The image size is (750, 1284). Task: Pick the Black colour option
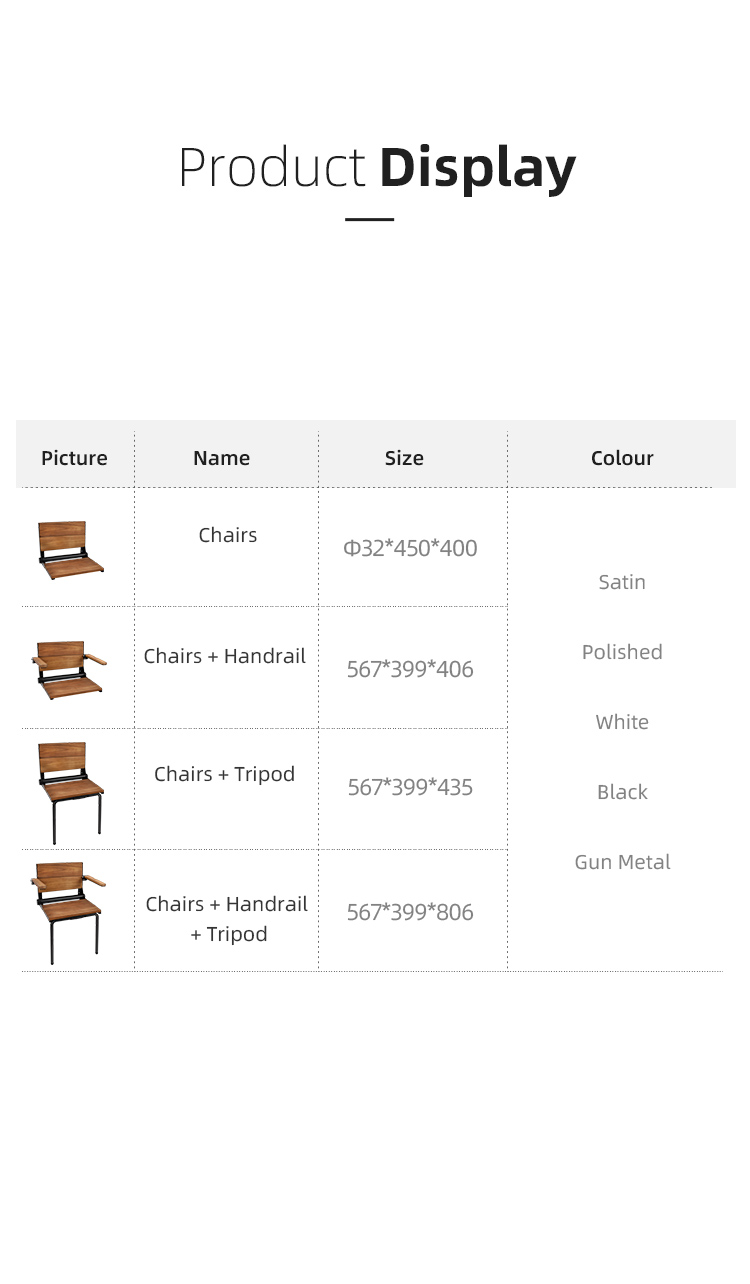(x=622, y=792)
